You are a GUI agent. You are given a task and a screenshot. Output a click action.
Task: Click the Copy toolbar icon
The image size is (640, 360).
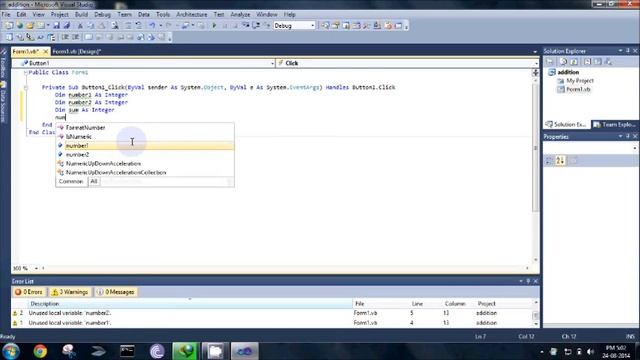tap(91, 26)
